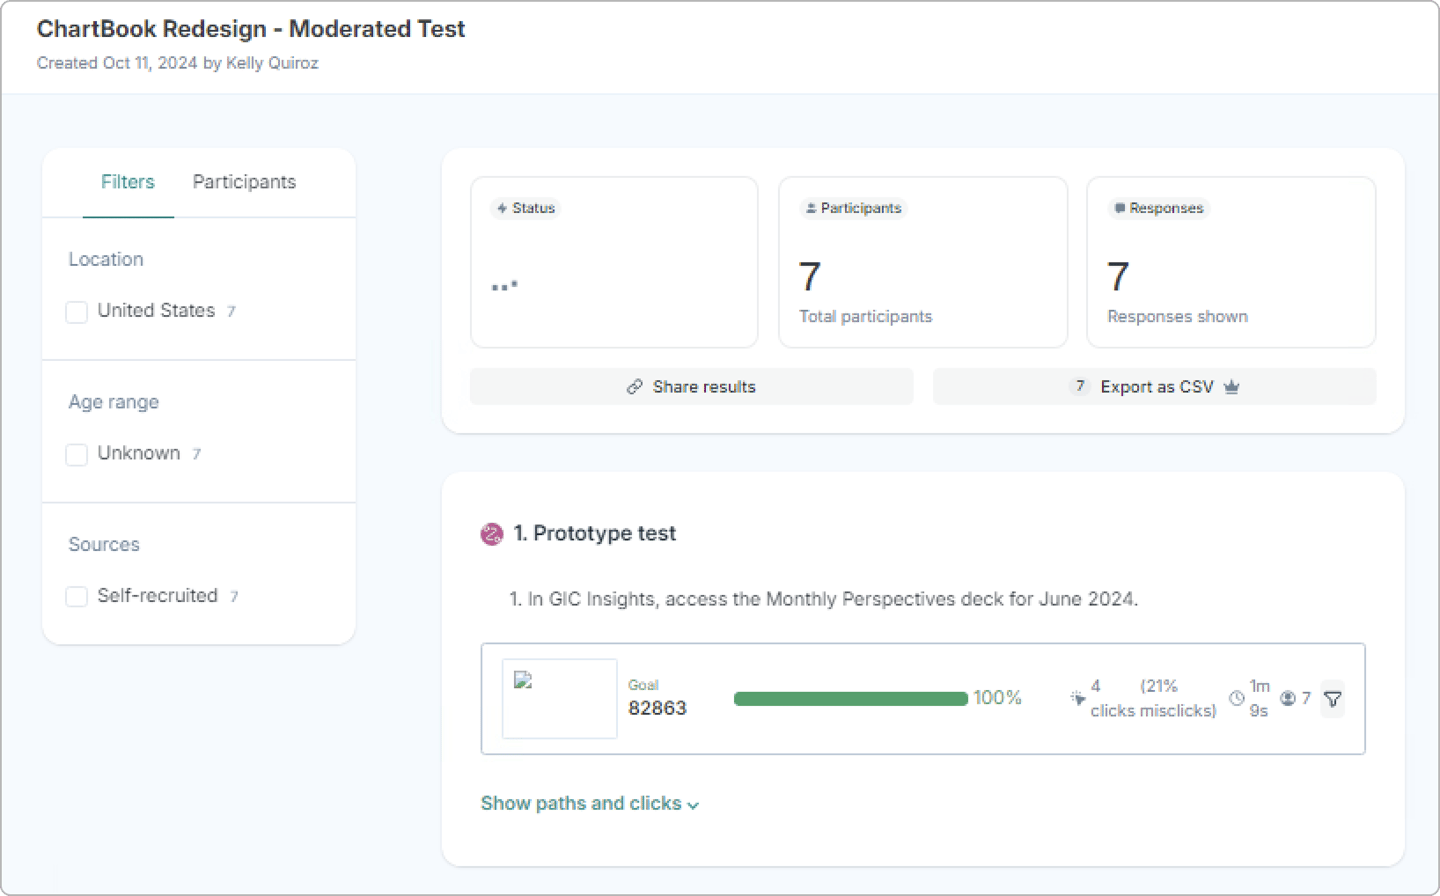The width and height of the screenshot is (1440, 896).
Task: Click the link icon beside Share results
Action: [634, 387]
